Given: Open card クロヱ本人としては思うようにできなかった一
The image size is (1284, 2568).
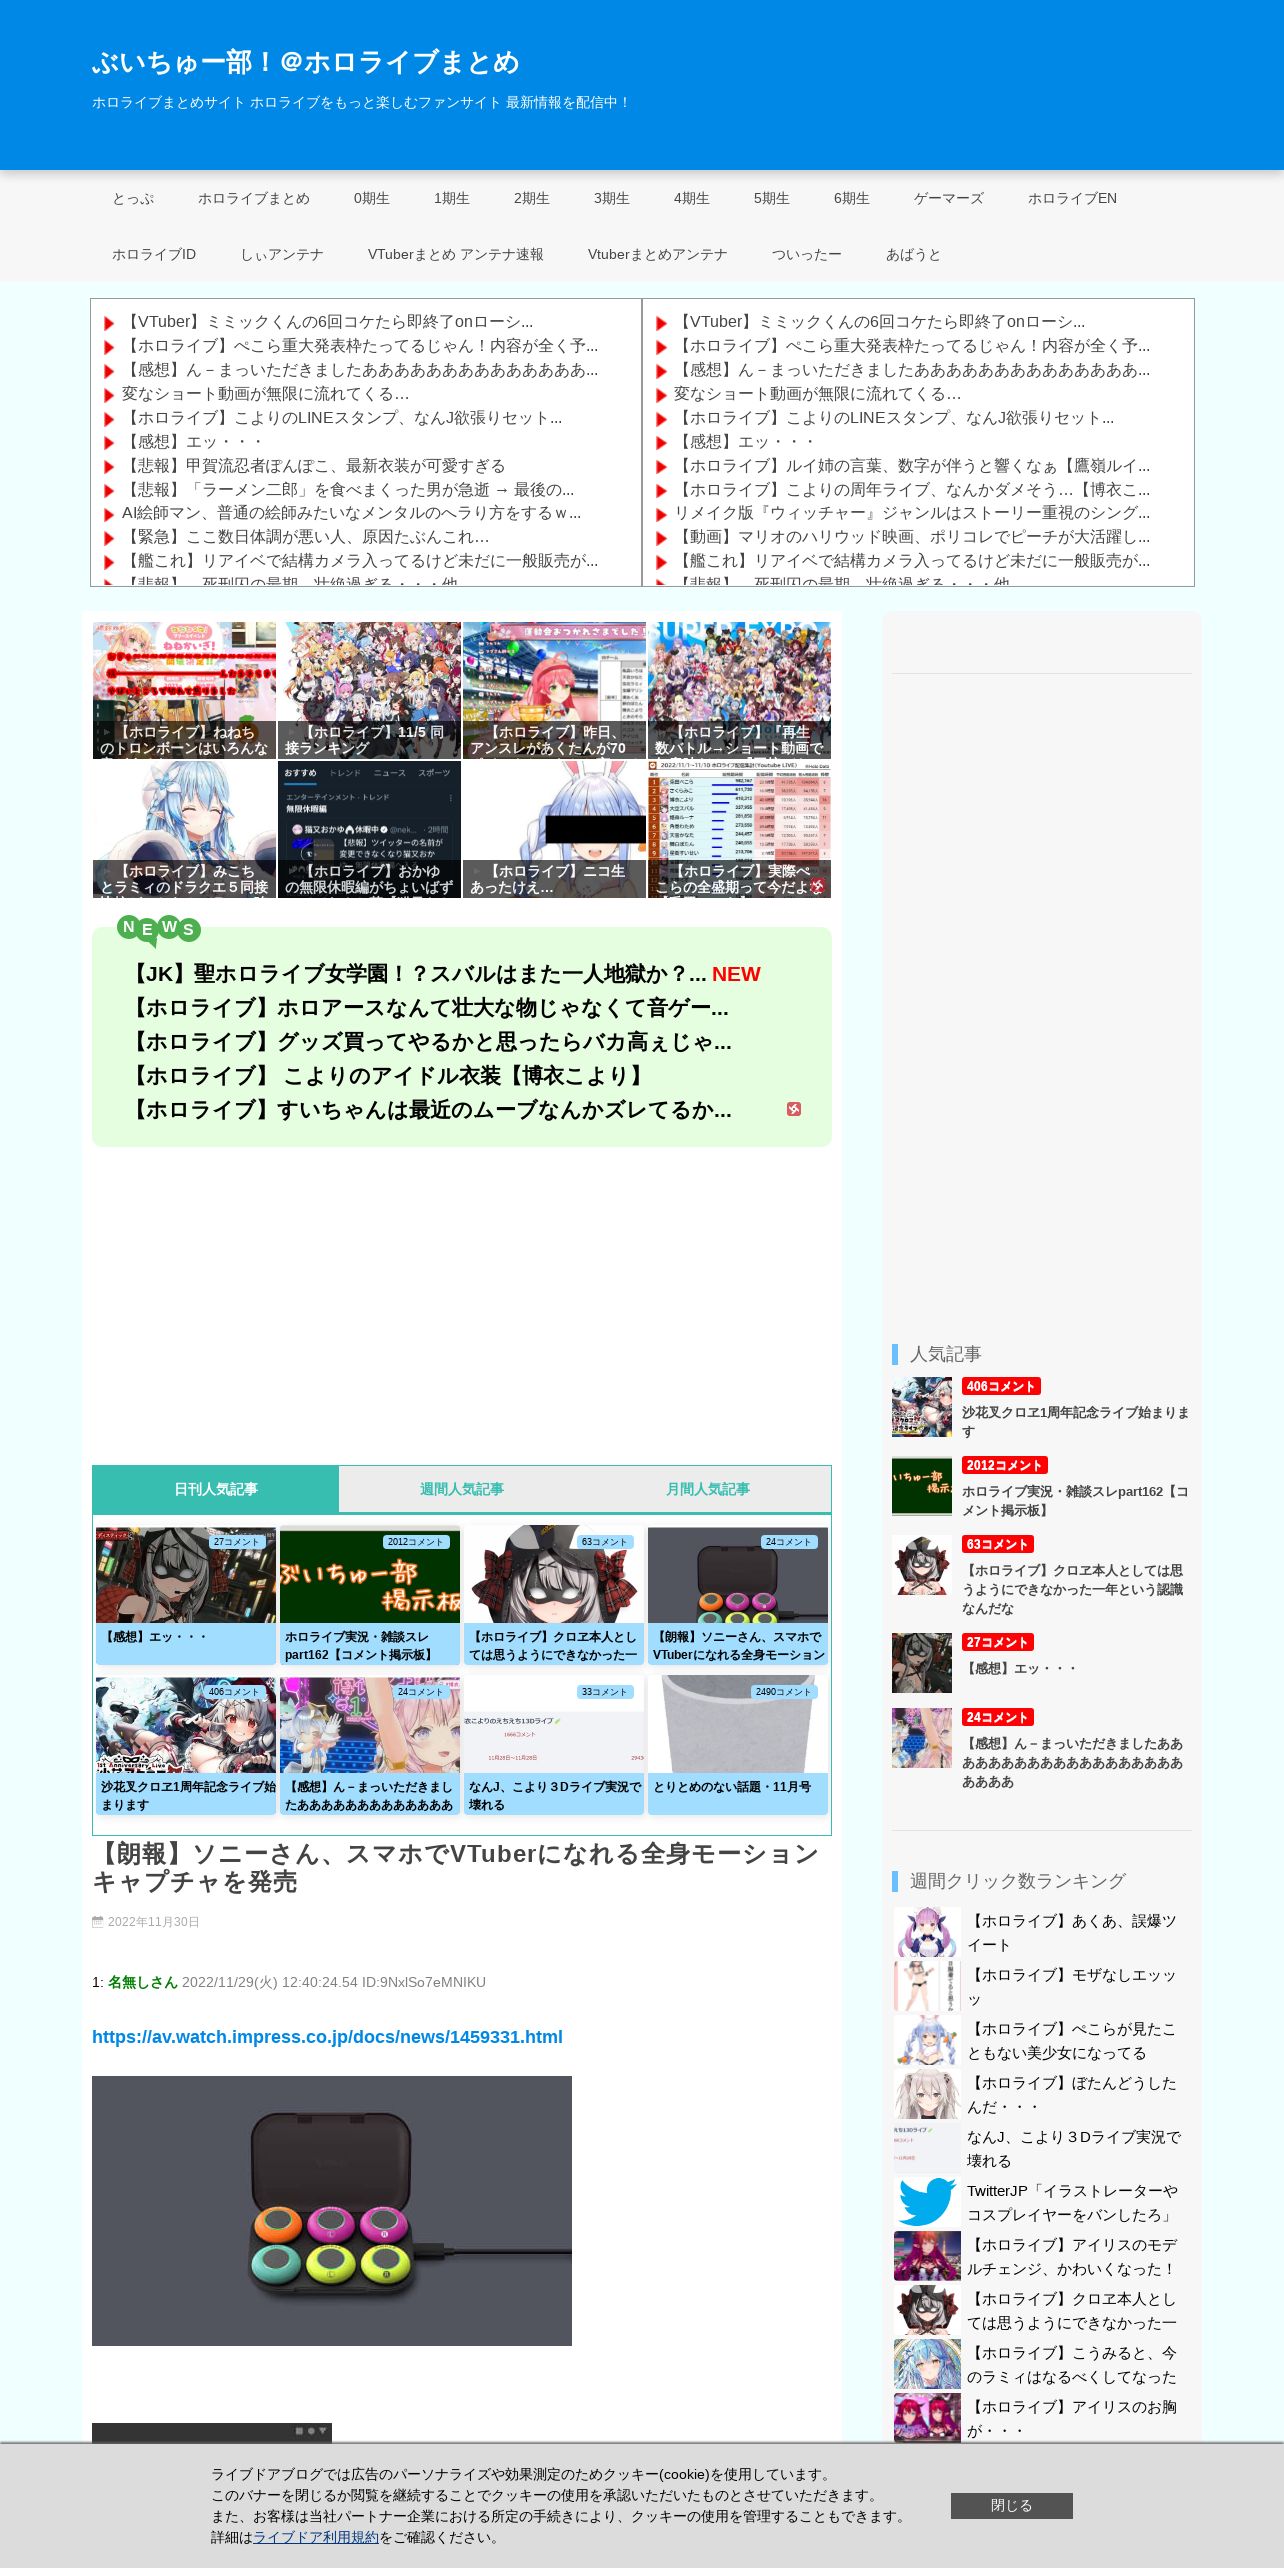Looking at the screenshot, I should click(554, 1595).
